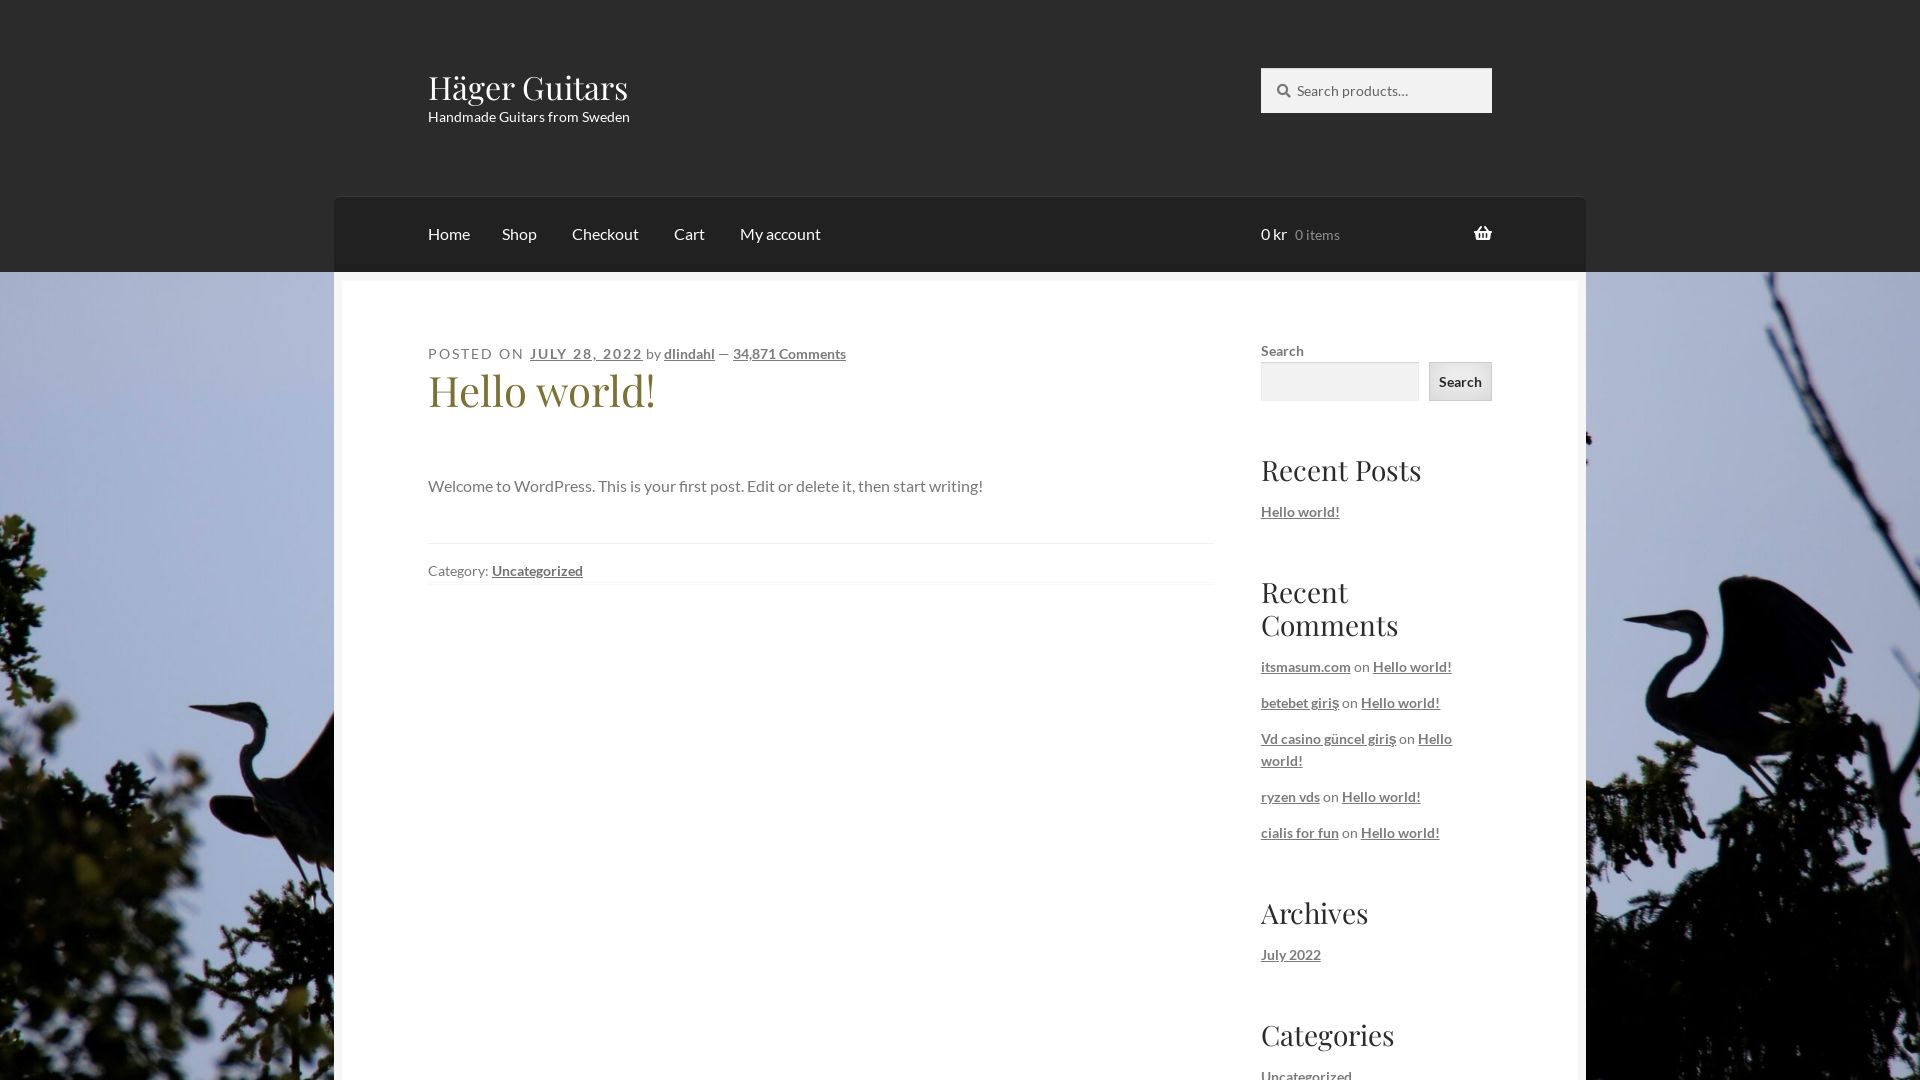Open author dlindahl's archive
1920x1080 pixels.
(x=689, y=353)
